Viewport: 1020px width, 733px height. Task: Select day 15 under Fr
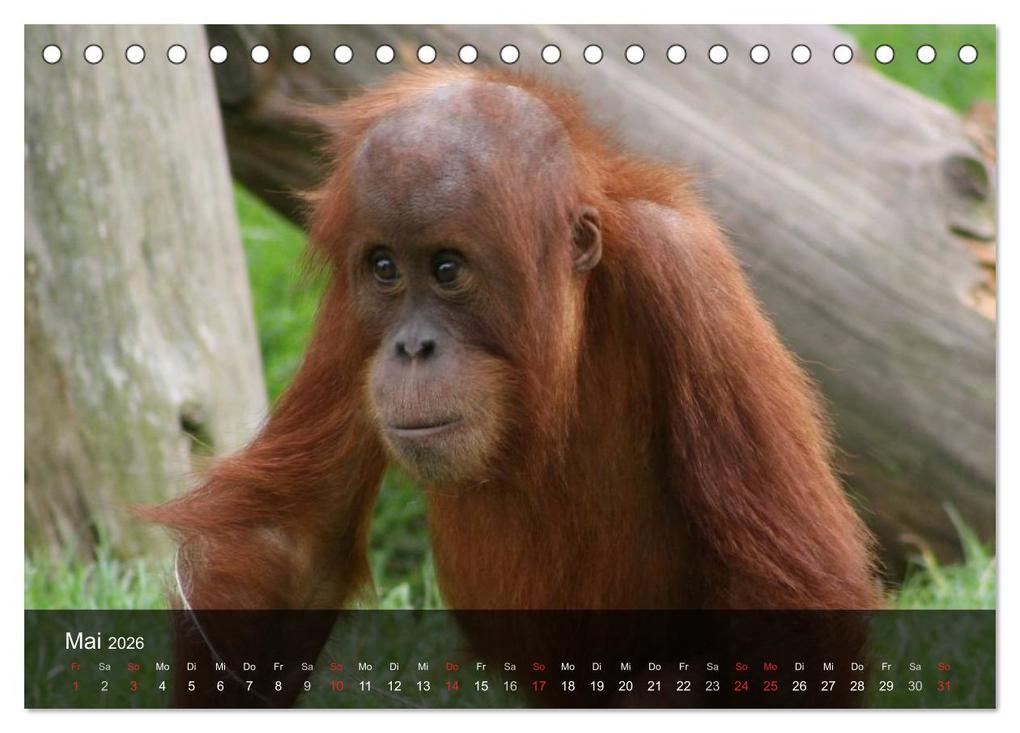pos(481,686)
